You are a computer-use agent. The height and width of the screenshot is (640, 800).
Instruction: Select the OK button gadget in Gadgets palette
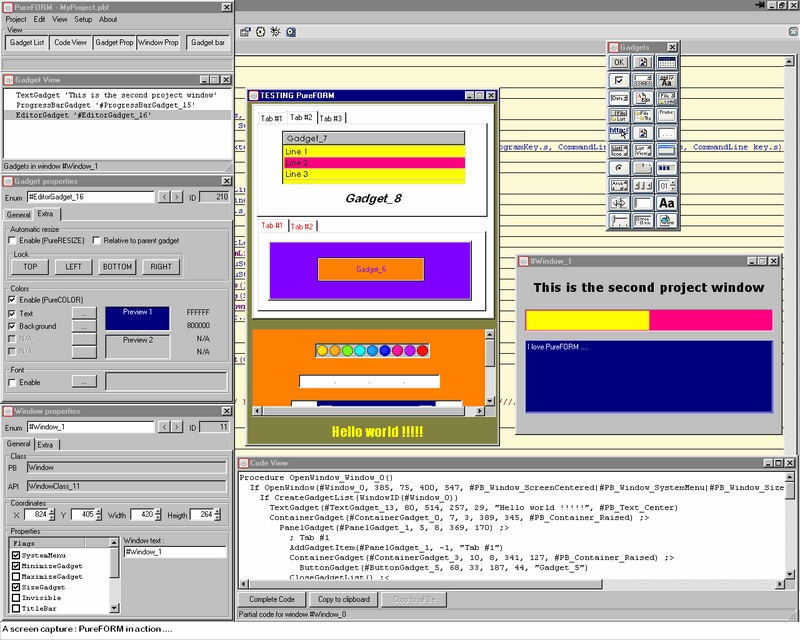619,62
